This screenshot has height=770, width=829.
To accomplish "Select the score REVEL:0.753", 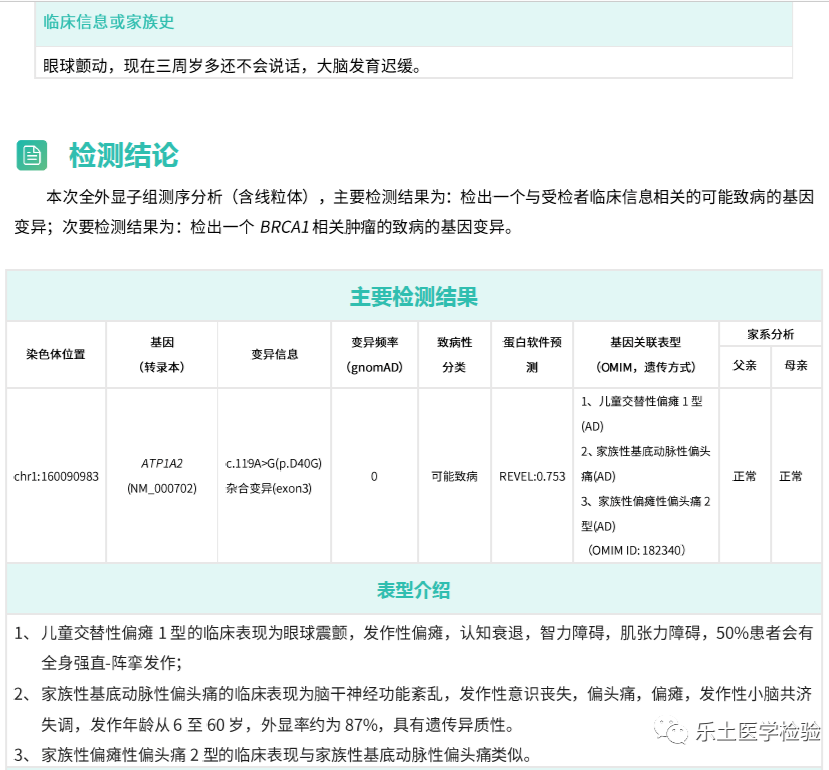I will (x=532, y=476).
